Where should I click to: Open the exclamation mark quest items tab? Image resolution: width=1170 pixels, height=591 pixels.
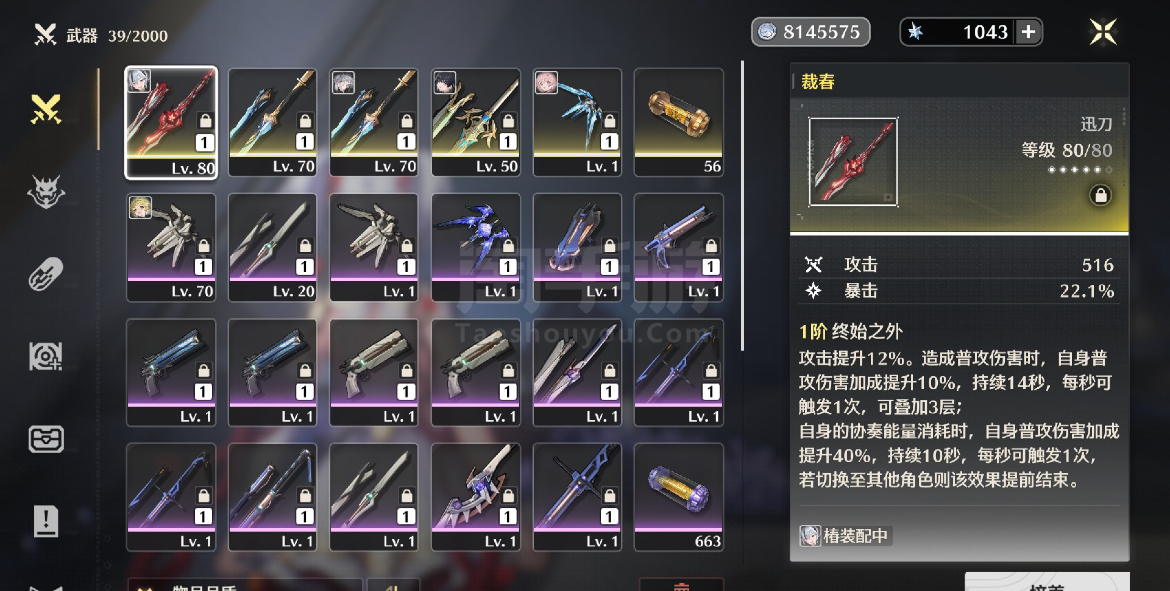point(46,520)
